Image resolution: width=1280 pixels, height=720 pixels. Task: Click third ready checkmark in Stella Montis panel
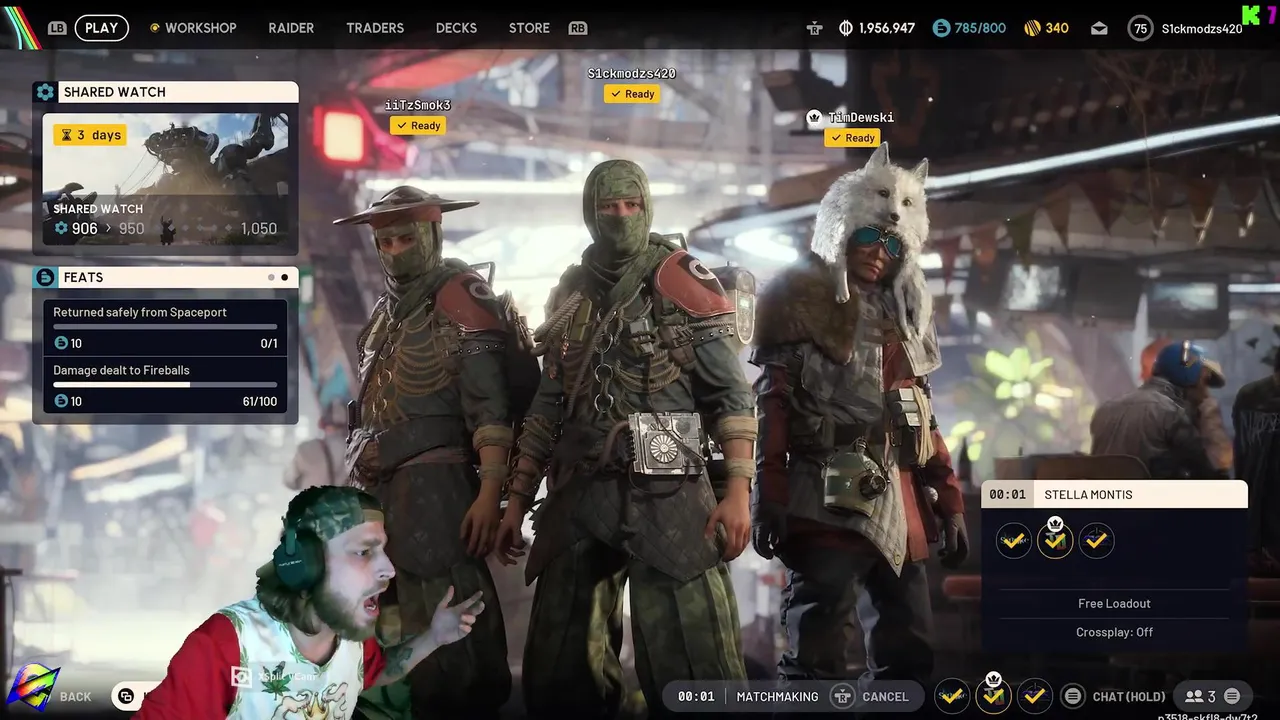(1096, 540)
